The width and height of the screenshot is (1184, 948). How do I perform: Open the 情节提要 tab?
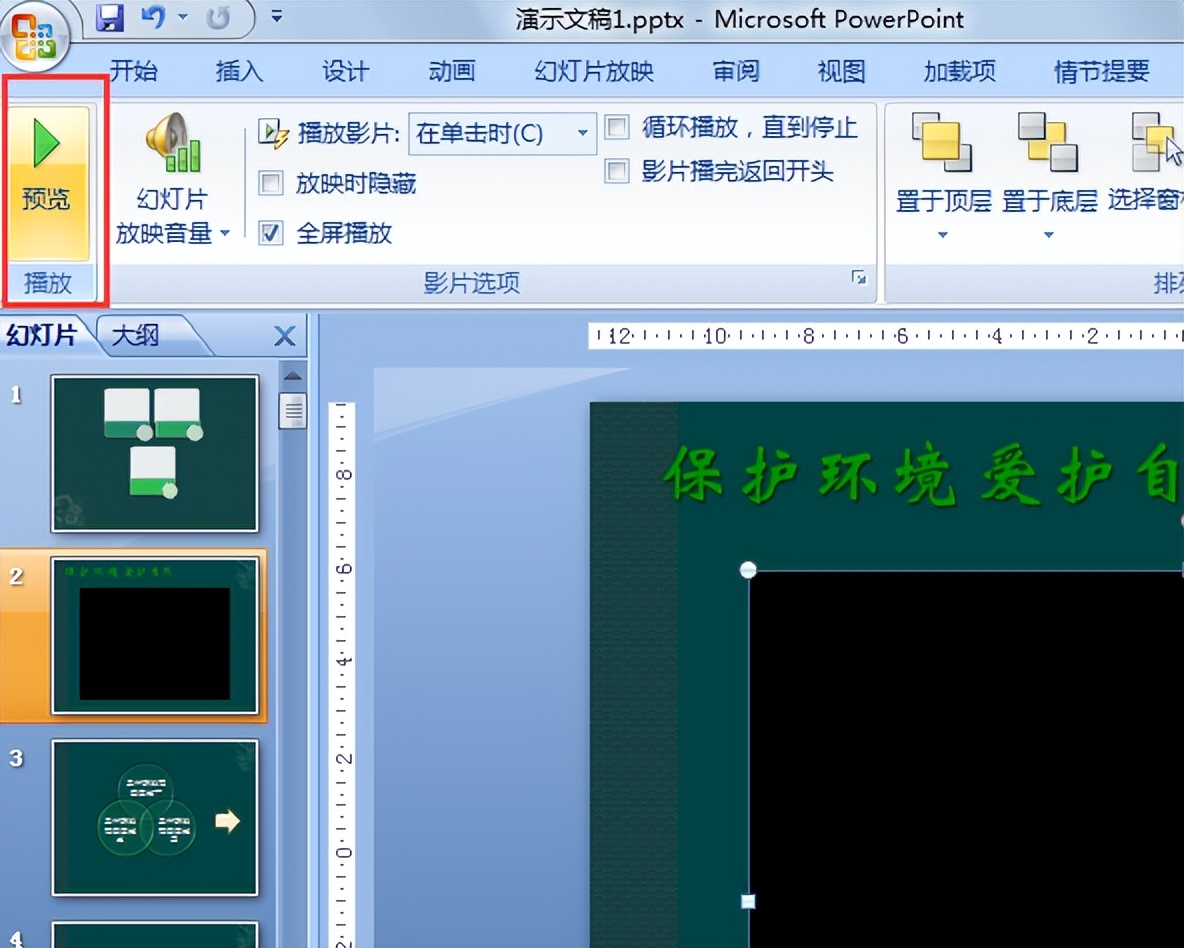click(x=1102, y=71)
